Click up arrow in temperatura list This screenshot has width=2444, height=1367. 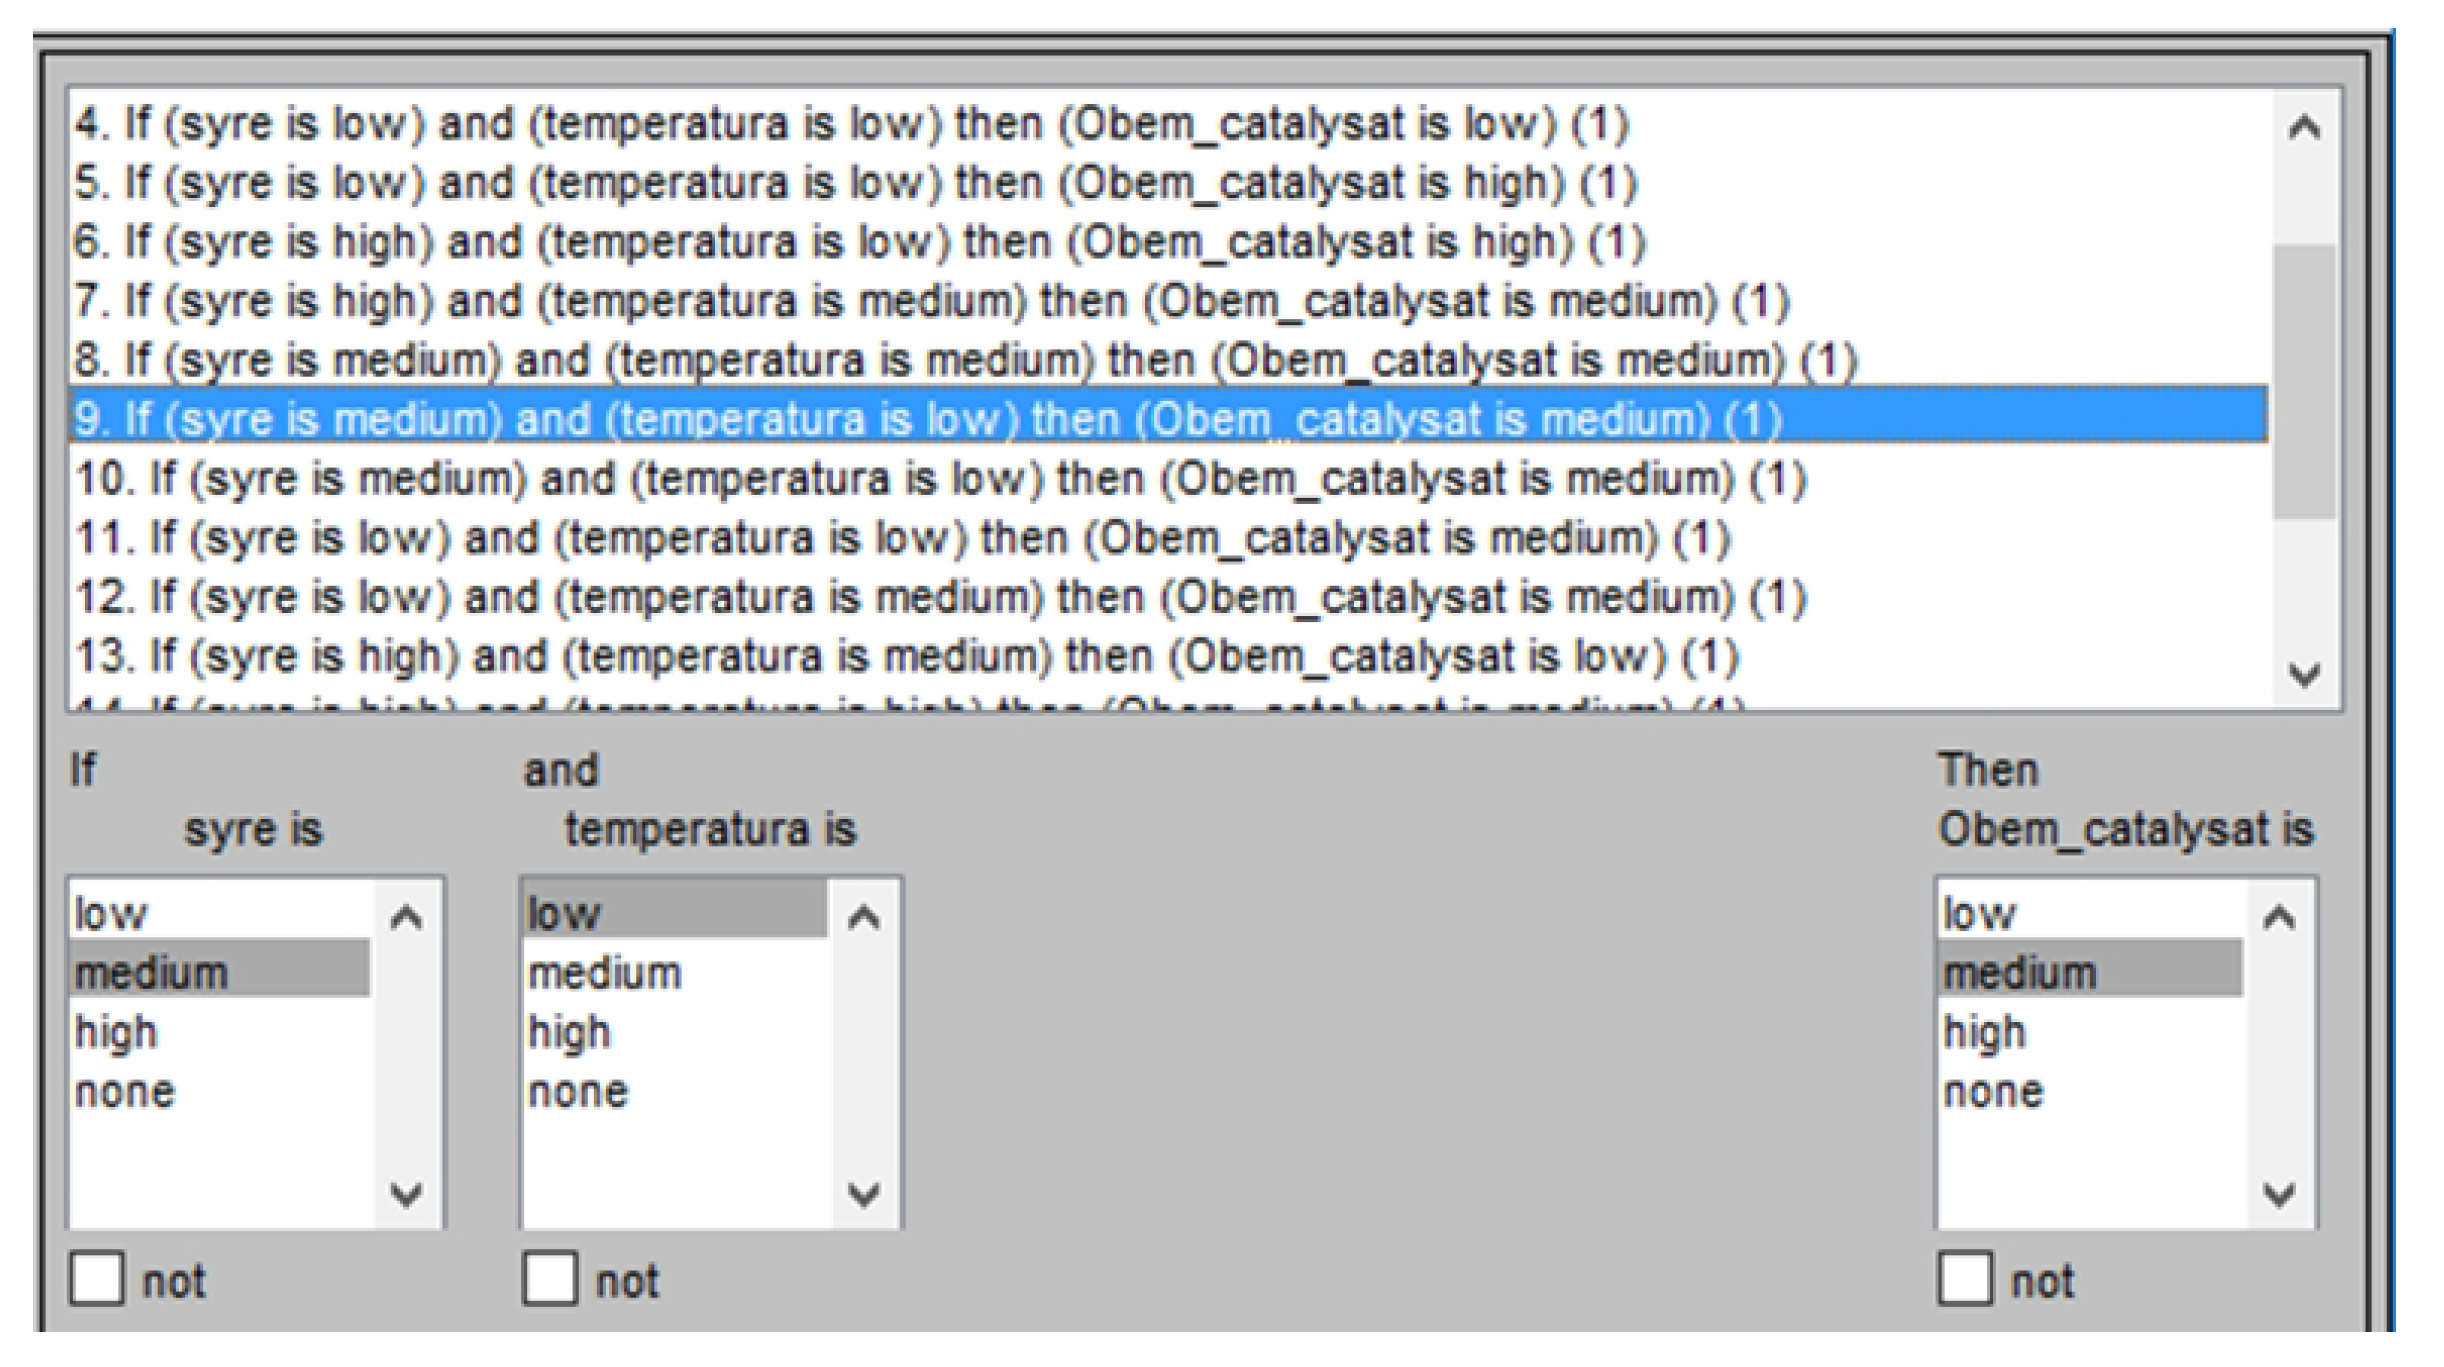[864, 917]
